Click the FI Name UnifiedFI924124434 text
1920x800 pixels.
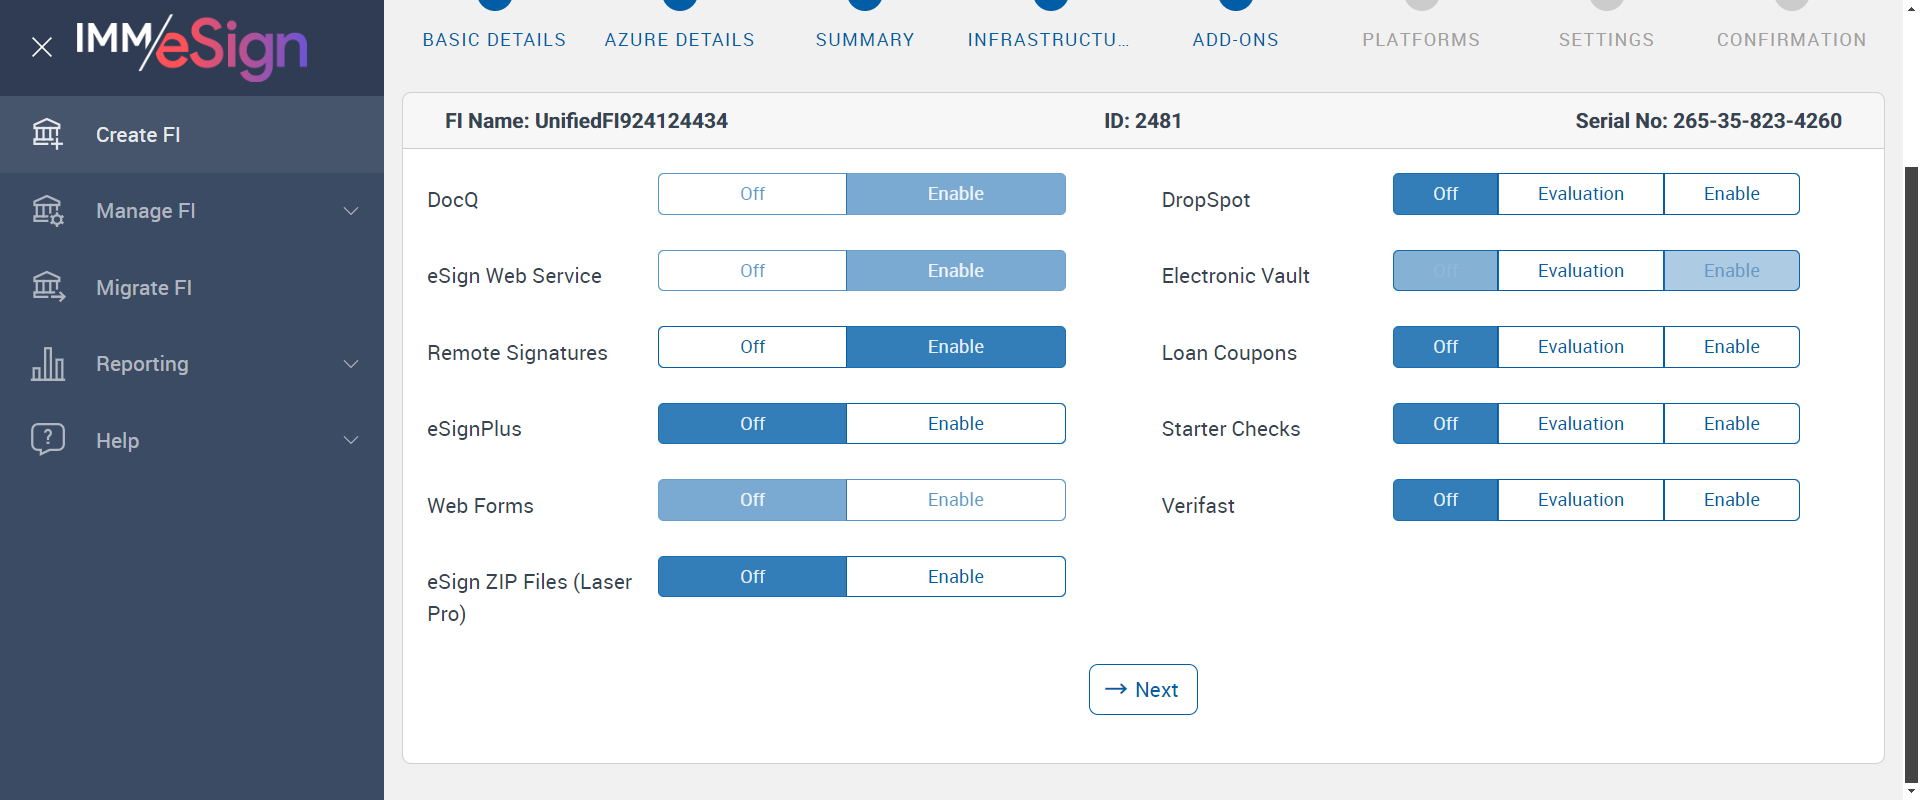586,121
